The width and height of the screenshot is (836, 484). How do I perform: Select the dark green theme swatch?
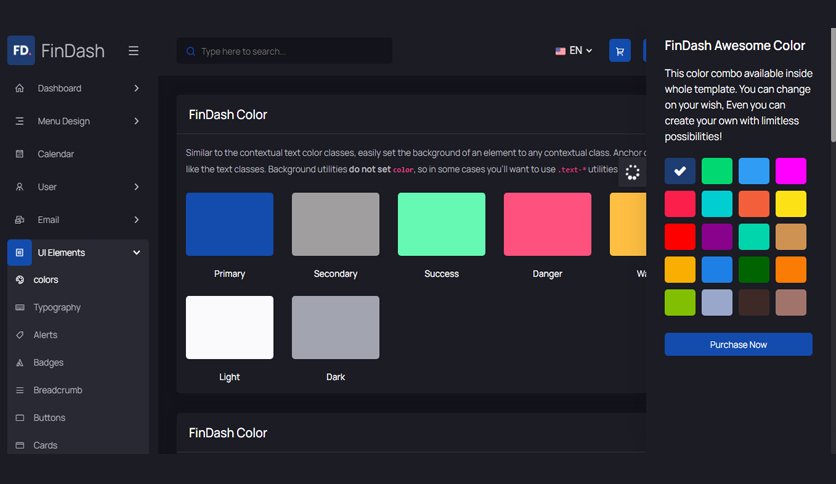(754, 270)
